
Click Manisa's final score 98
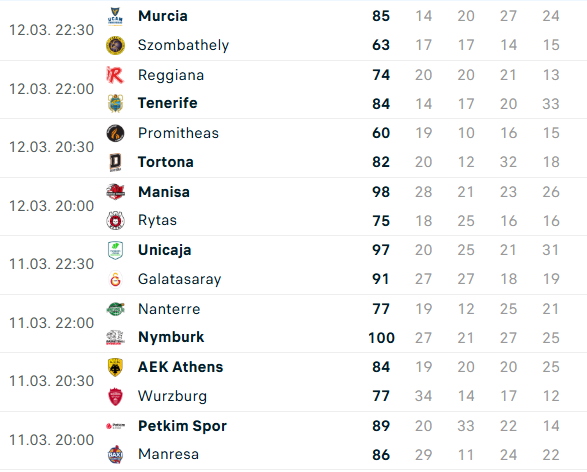pos(381,192)
